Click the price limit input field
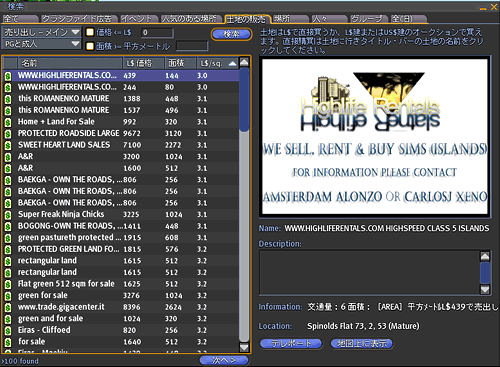The image size is (500, 367). [x=157, y=33]
